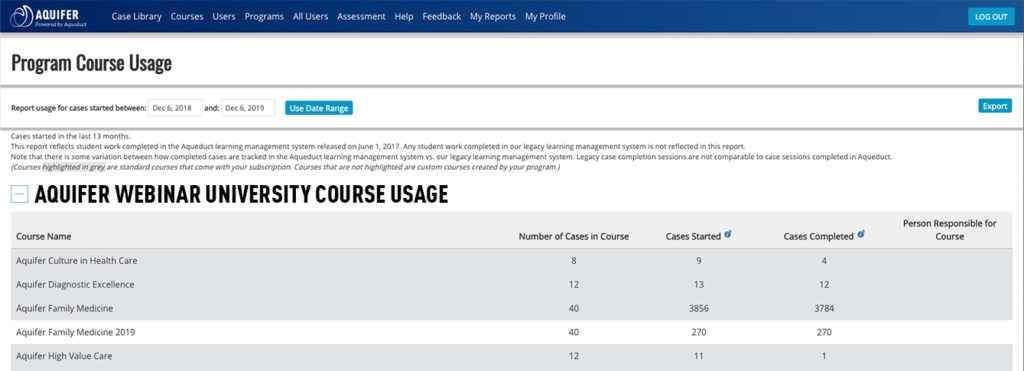1024x371 pixels.
Task: Open My Profile in the navigation
Action: (x=545, y=16)
